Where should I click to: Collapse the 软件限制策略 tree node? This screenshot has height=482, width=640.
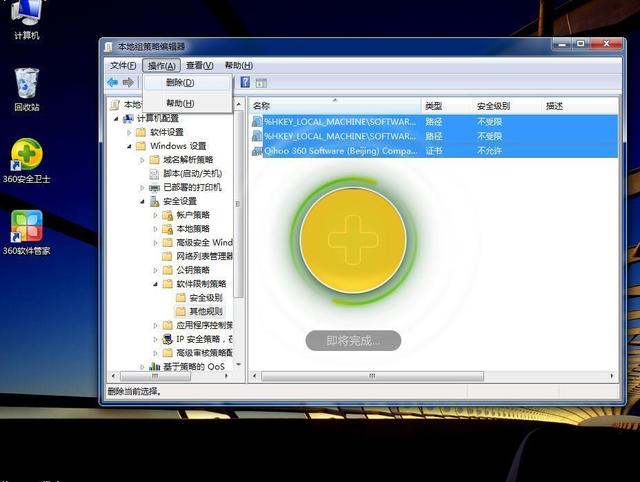(x=155, y=284)
